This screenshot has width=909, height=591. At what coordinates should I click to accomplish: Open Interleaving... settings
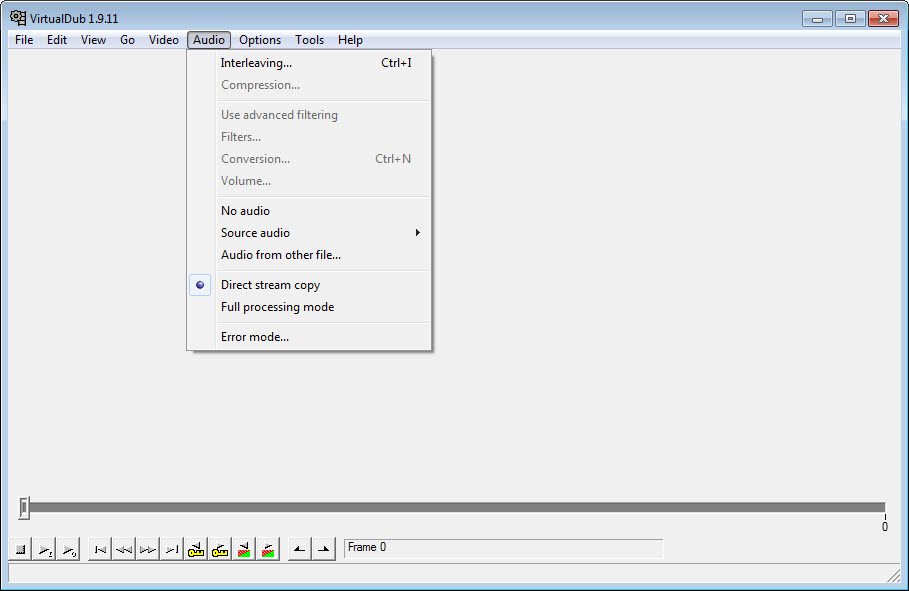(x=309, y=63)
